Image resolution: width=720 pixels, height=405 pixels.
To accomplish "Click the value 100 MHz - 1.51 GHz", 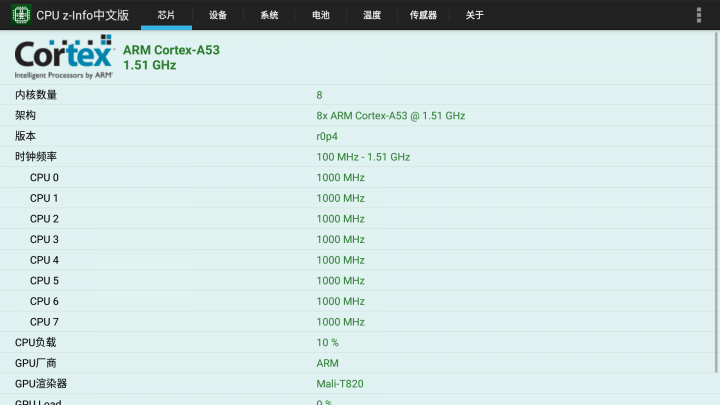I will (x=363, y=157).
